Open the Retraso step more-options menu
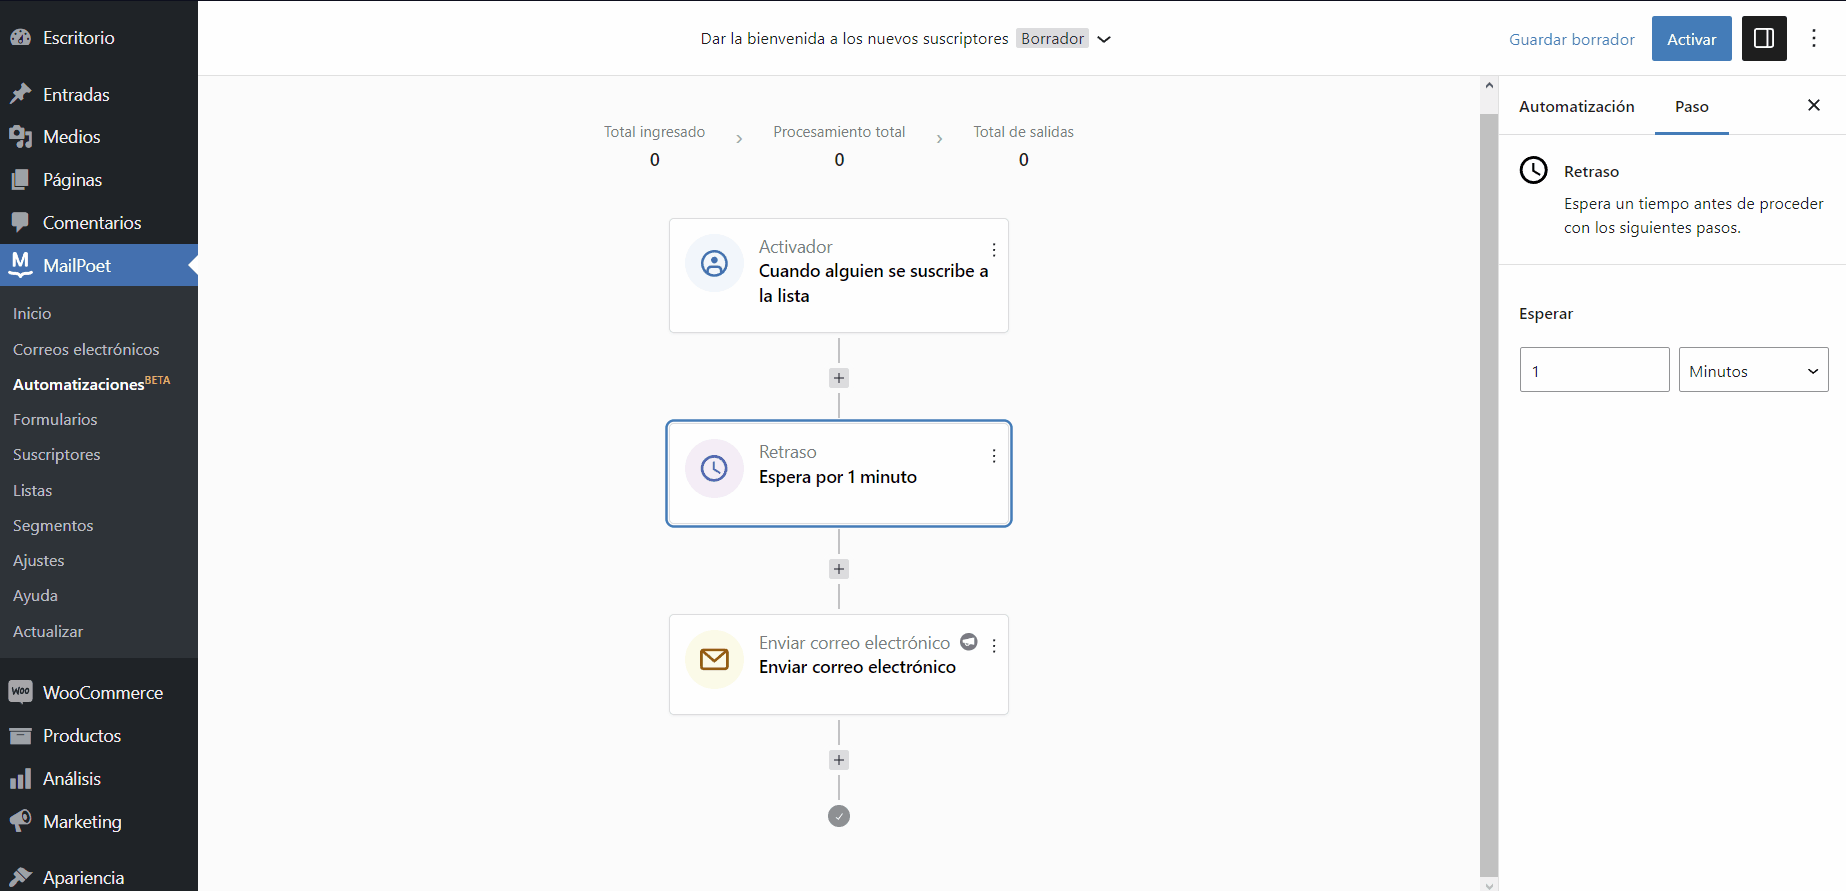Screen dimensions: 1846x891 pyautogui.click(x=993, y=456)
